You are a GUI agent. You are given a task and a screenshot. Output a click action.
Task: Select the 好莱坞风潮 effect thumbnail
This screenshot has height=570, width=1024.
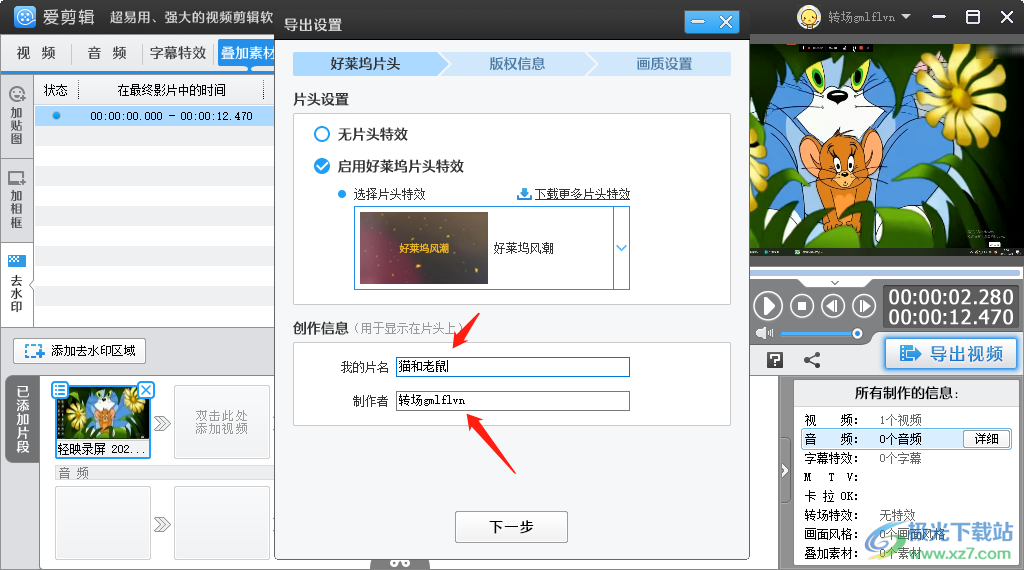tap(424, 248)
